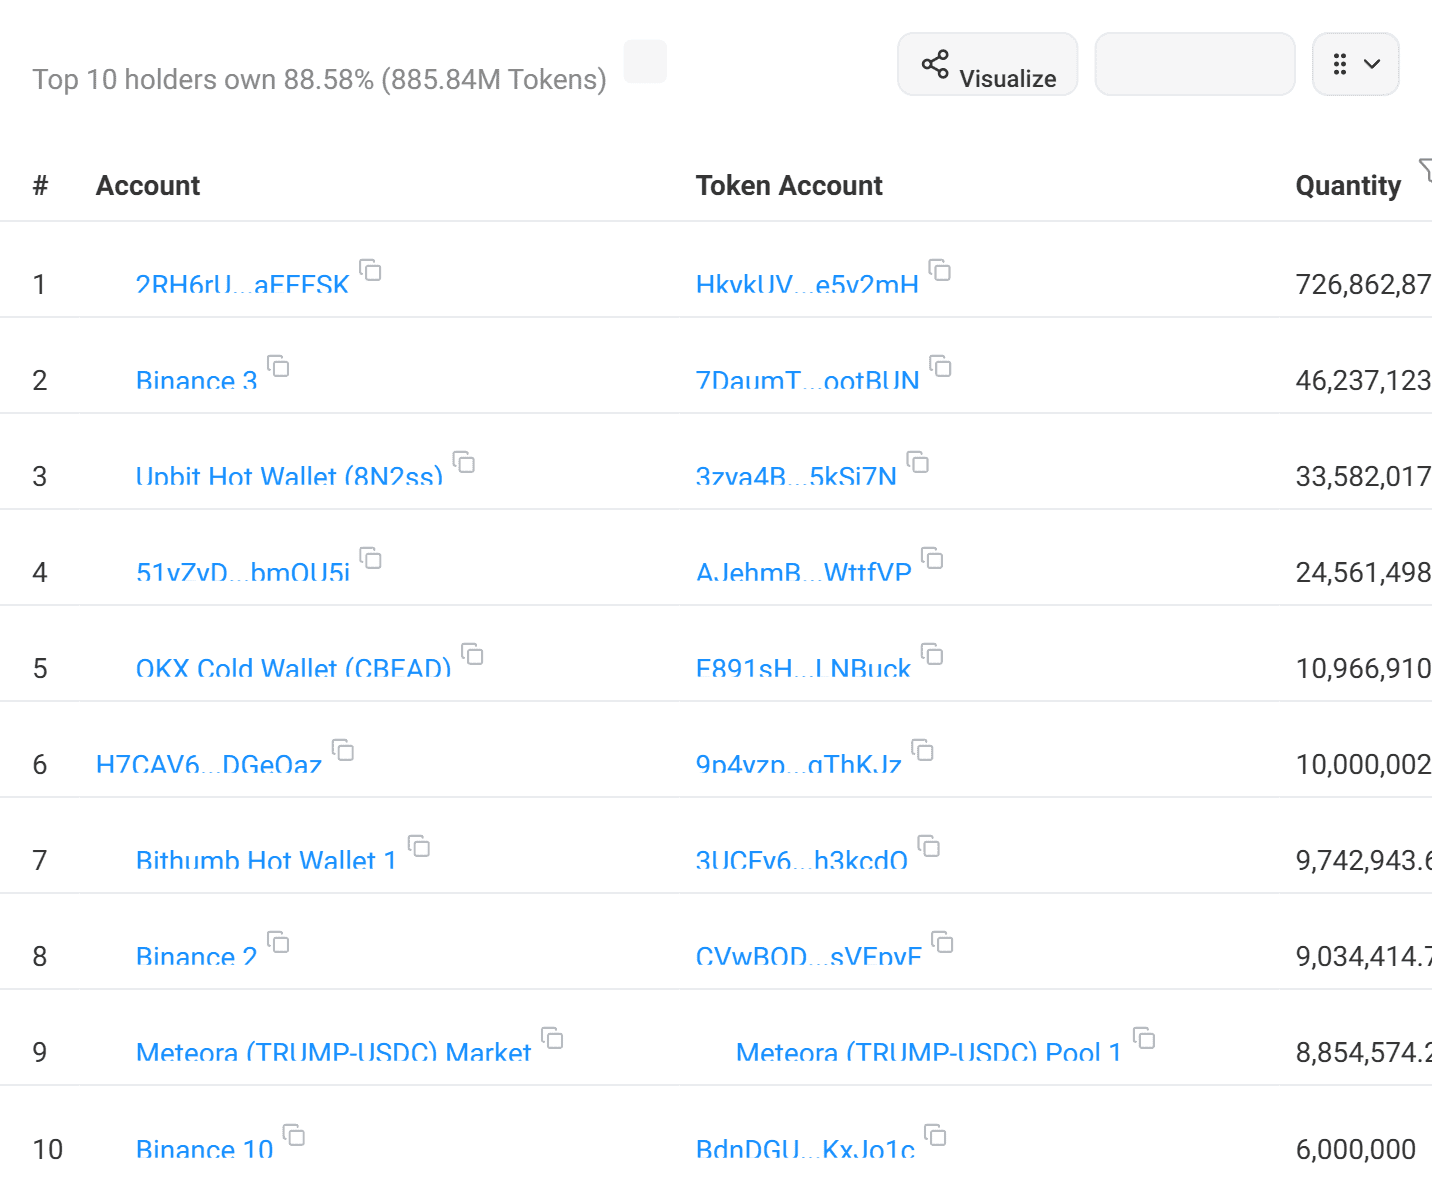Open account H7CAV6...DGeQaz
The width and height of the screenshot is (1432, 1182).
point(209,765)
